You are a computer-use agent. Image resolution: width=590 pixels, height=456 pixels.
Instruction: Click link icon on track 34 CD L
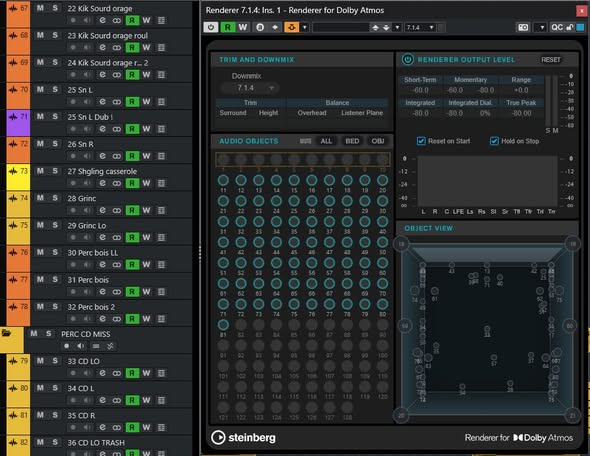[117, 400]
